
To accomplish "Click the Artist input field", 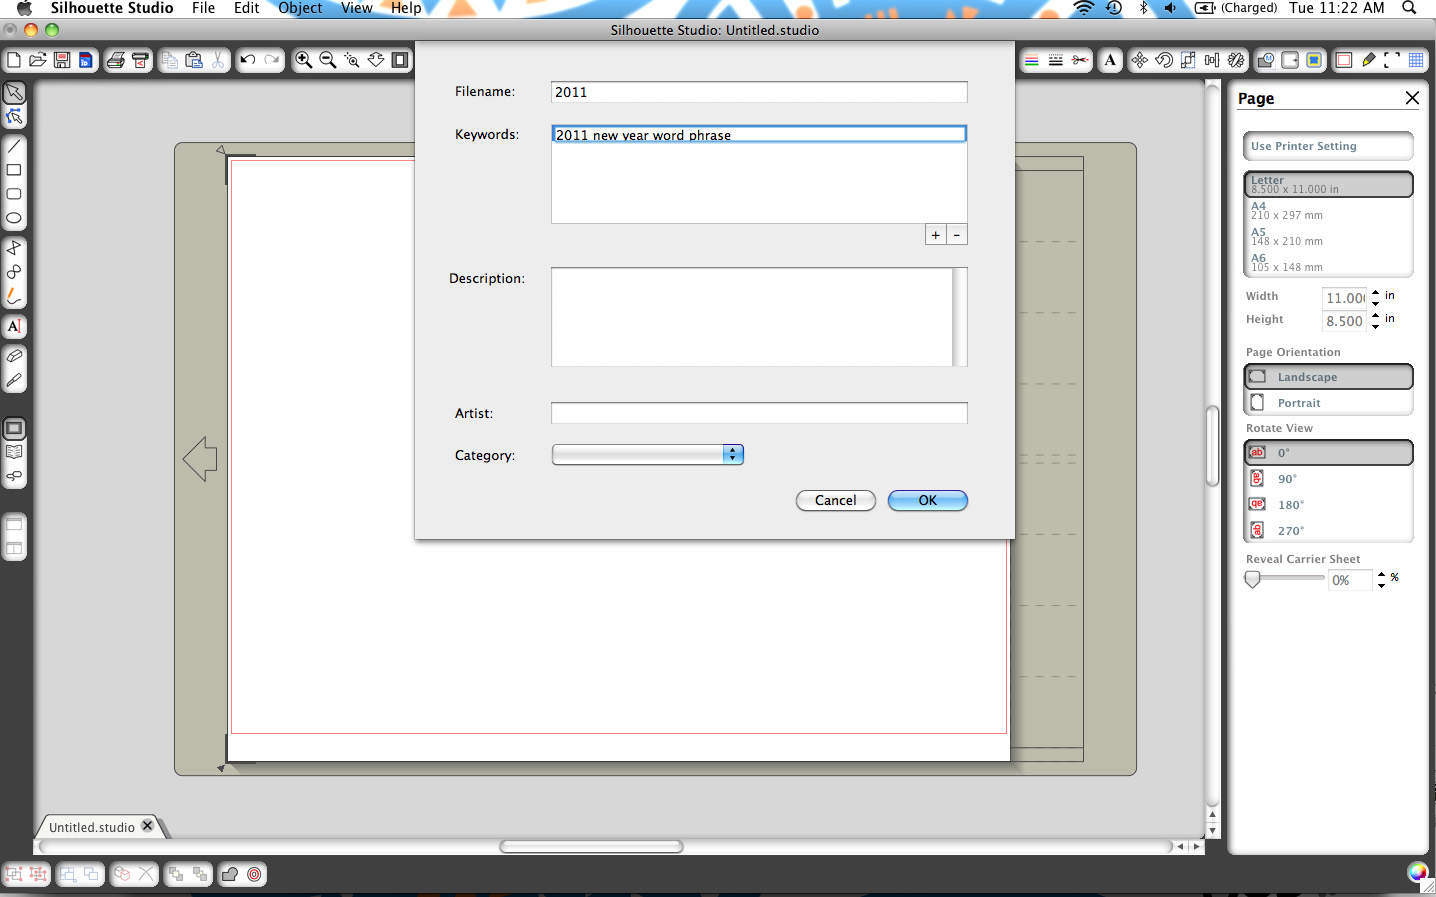I will (759, 413).
